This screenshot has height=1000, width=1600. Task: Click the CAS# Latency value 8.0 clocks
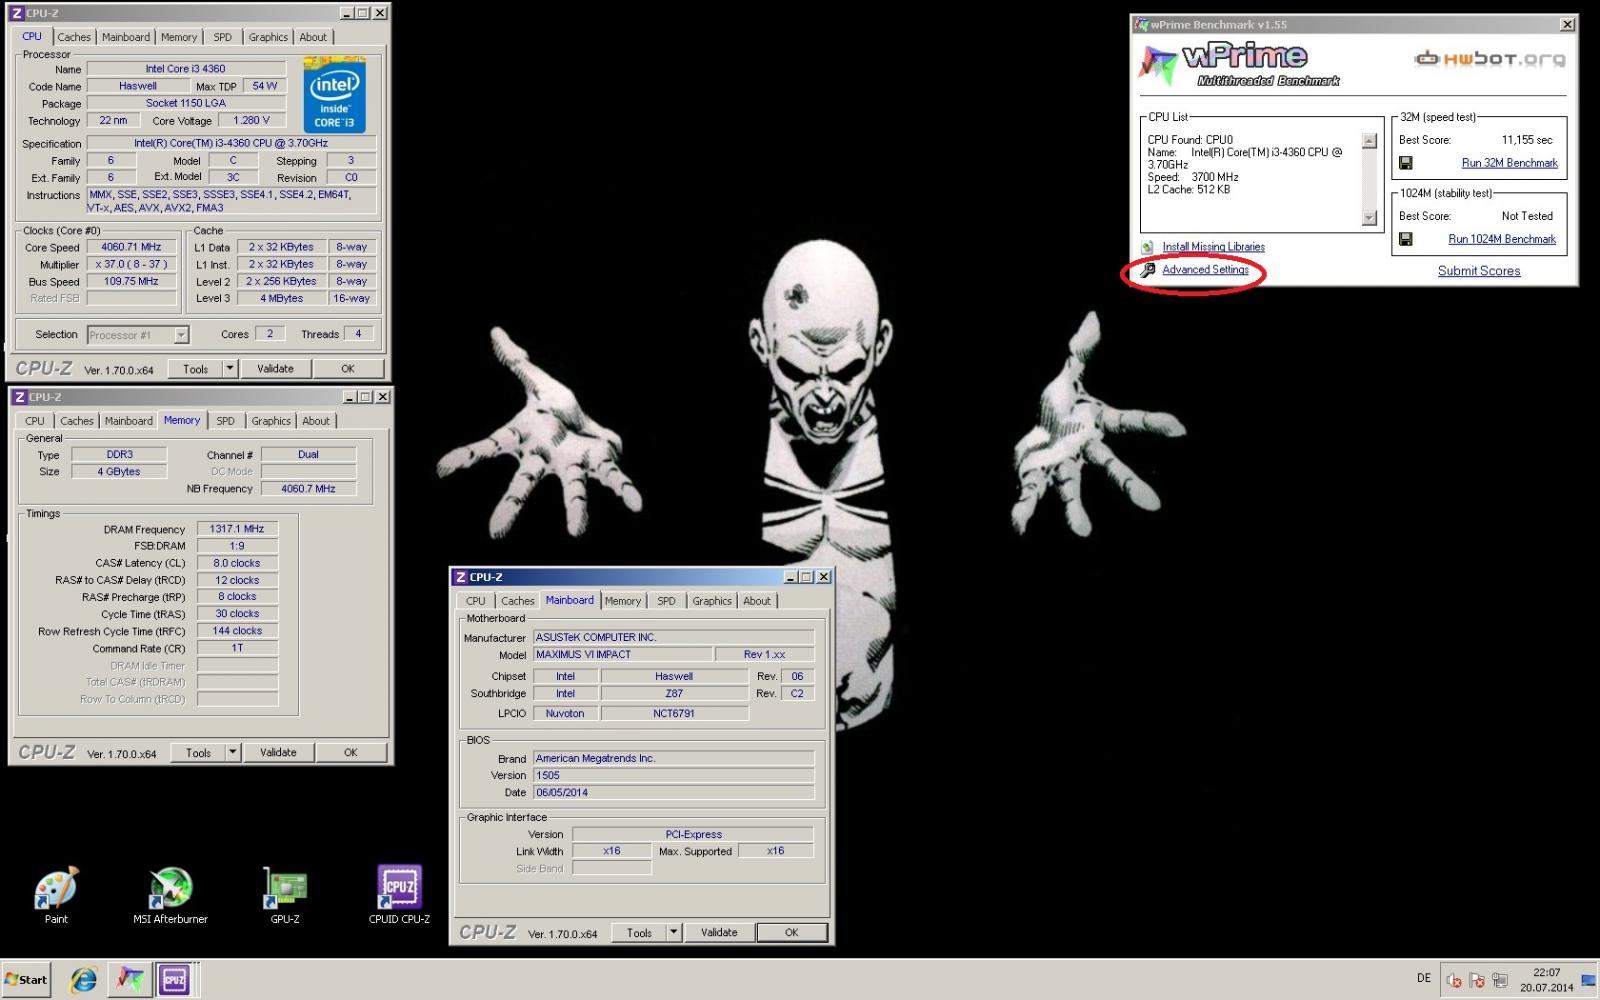pyautogui.click(x=237, y=563)
